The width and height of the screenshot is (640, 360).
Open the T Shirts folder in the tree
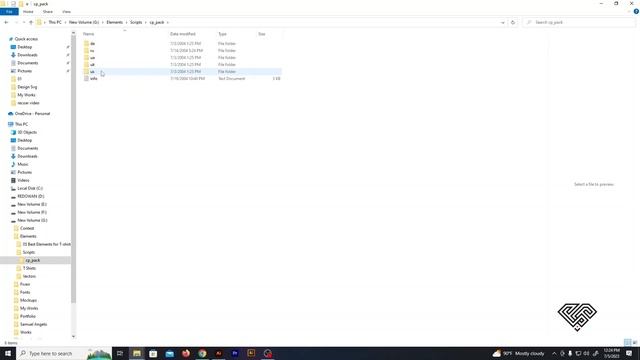pyautogui.click(x=29, y=268)
